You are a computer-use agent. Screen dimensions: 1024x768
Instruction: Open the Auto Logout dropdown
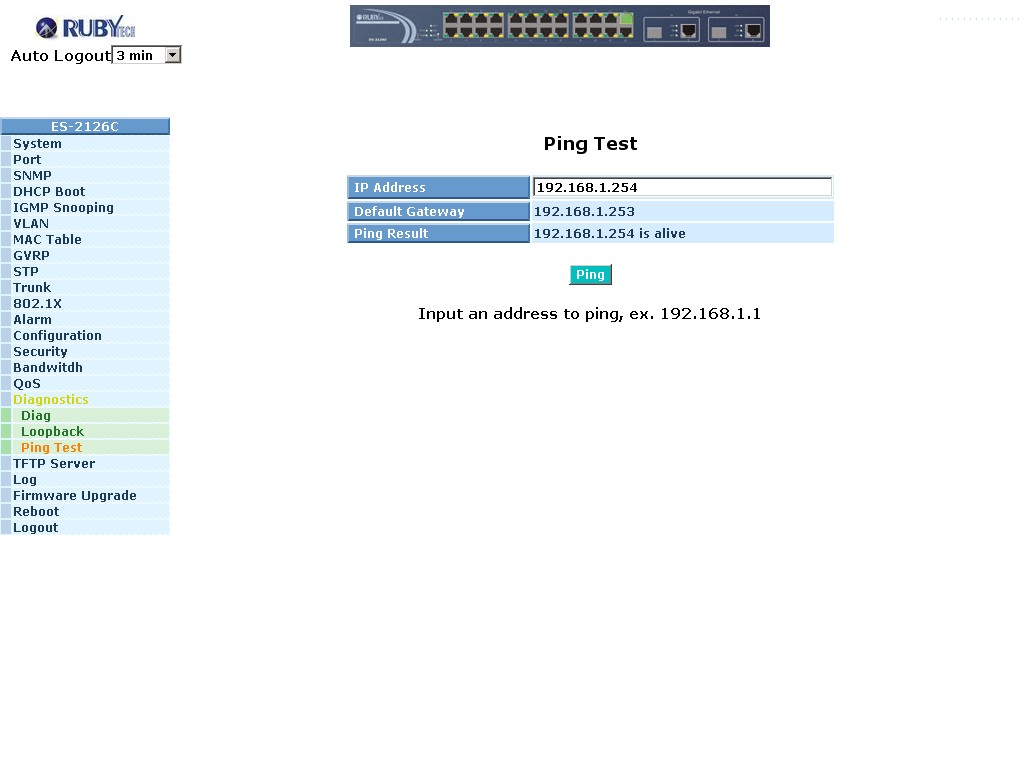click(x=146, y=55)
